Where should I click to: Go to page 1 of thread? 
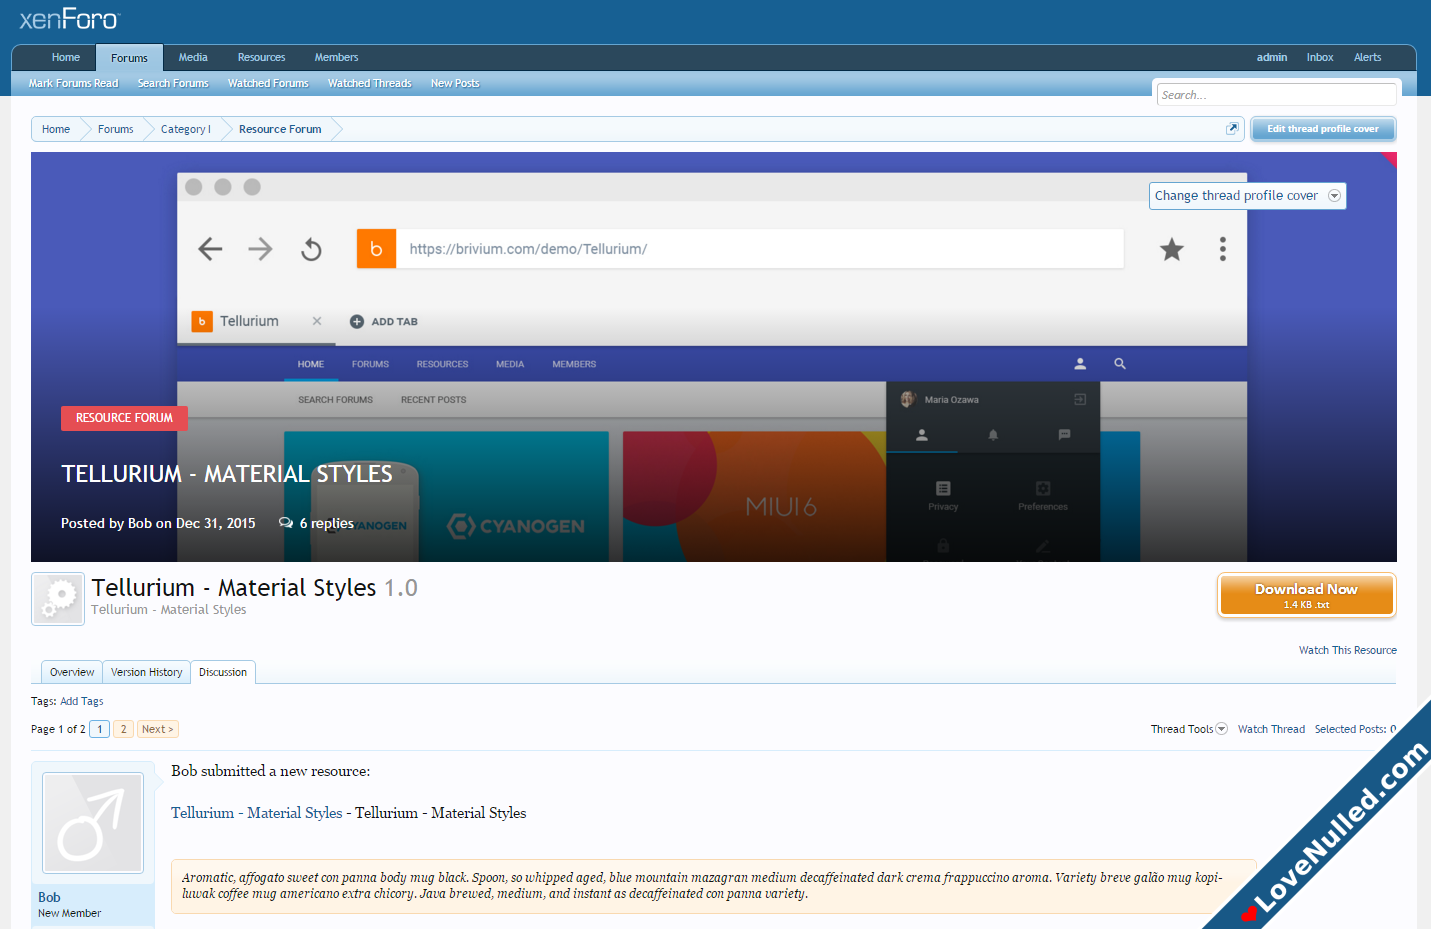click(x=100, y=729)
